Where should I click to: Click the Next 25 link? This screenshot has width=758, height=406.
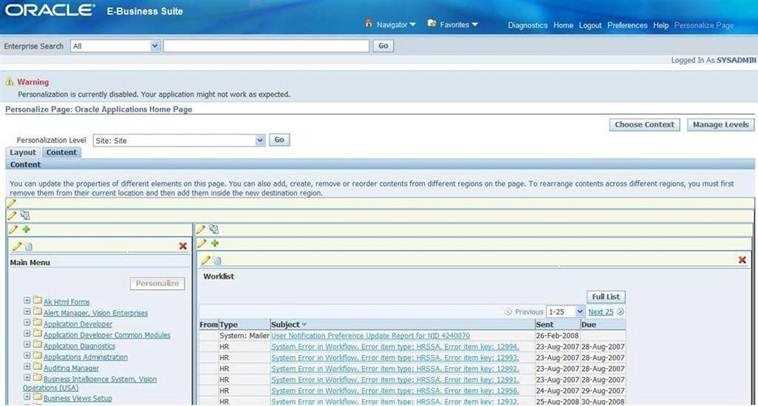(x=600, y=312)
